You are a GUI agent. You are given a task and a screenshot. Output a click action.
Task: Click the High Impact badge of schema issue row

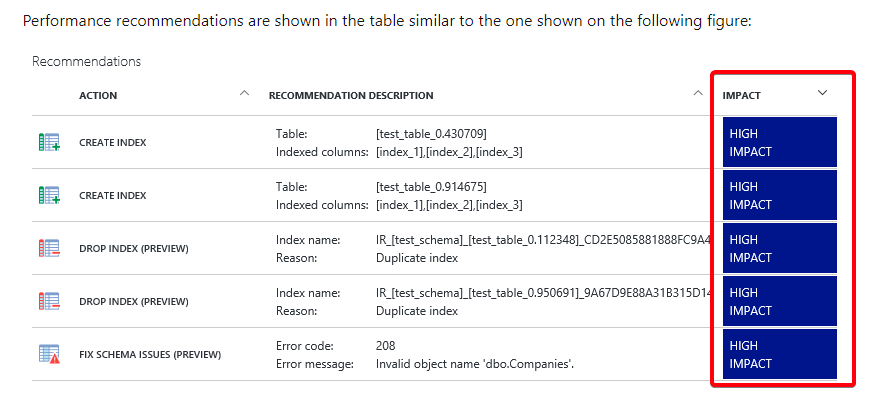pyautogui.click(x=780, y=354)
